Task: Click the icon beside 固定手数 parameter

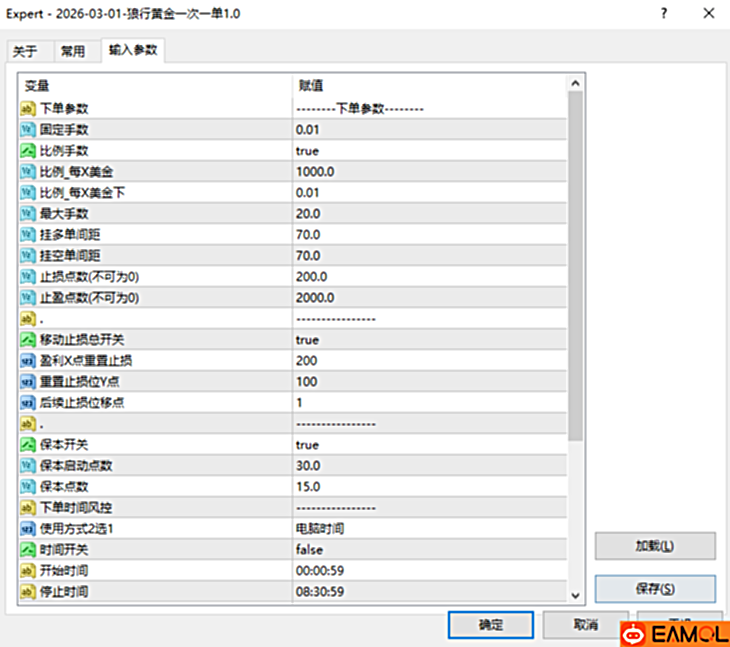Action: 28,130
